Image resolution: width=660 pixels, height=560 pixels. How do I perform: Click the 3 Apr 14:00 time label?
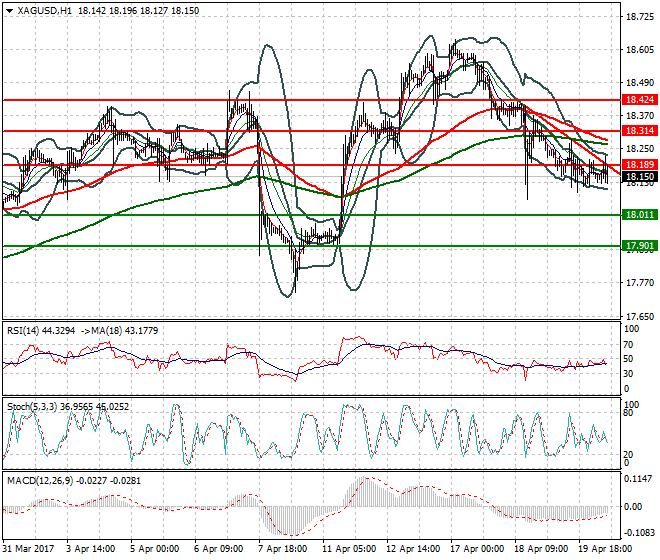tap(90, 549)
